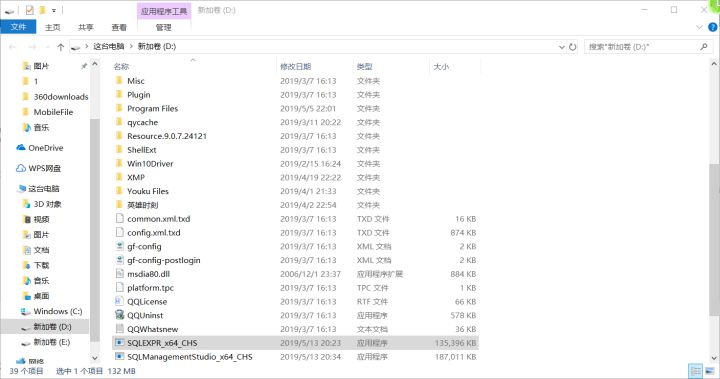Viewport: 720px width, 379px height.
Task: Select the qycache folder icon
Action: pos(119,122)
